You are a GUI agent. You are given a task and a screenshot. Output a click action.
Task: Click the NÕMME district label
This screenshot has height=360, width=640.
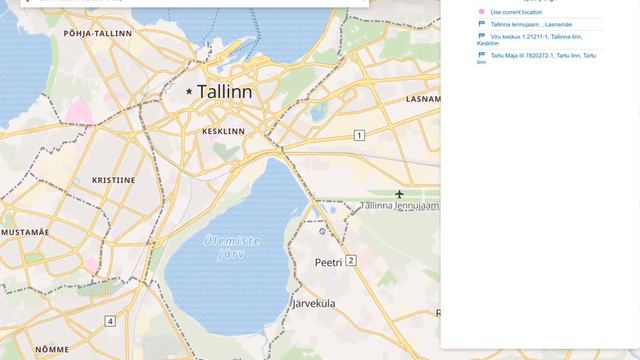tap(52, 350)
